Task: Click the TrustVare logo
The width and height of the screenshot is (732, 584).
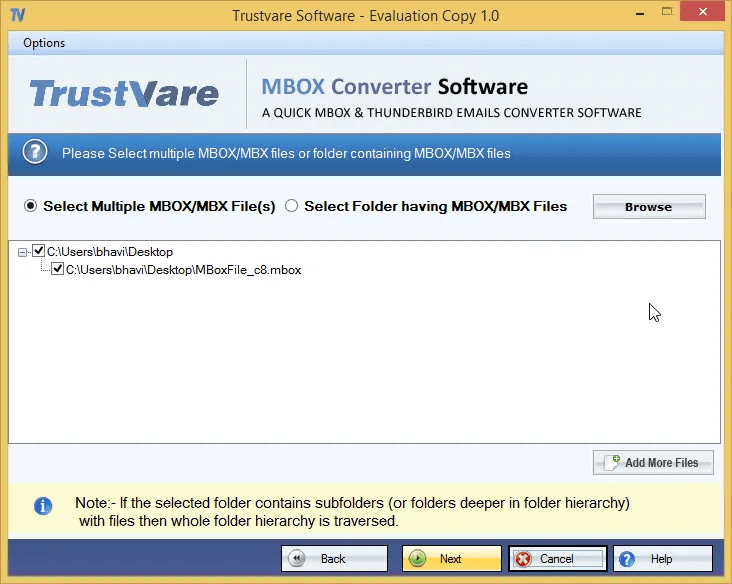Action: point(124,93)
